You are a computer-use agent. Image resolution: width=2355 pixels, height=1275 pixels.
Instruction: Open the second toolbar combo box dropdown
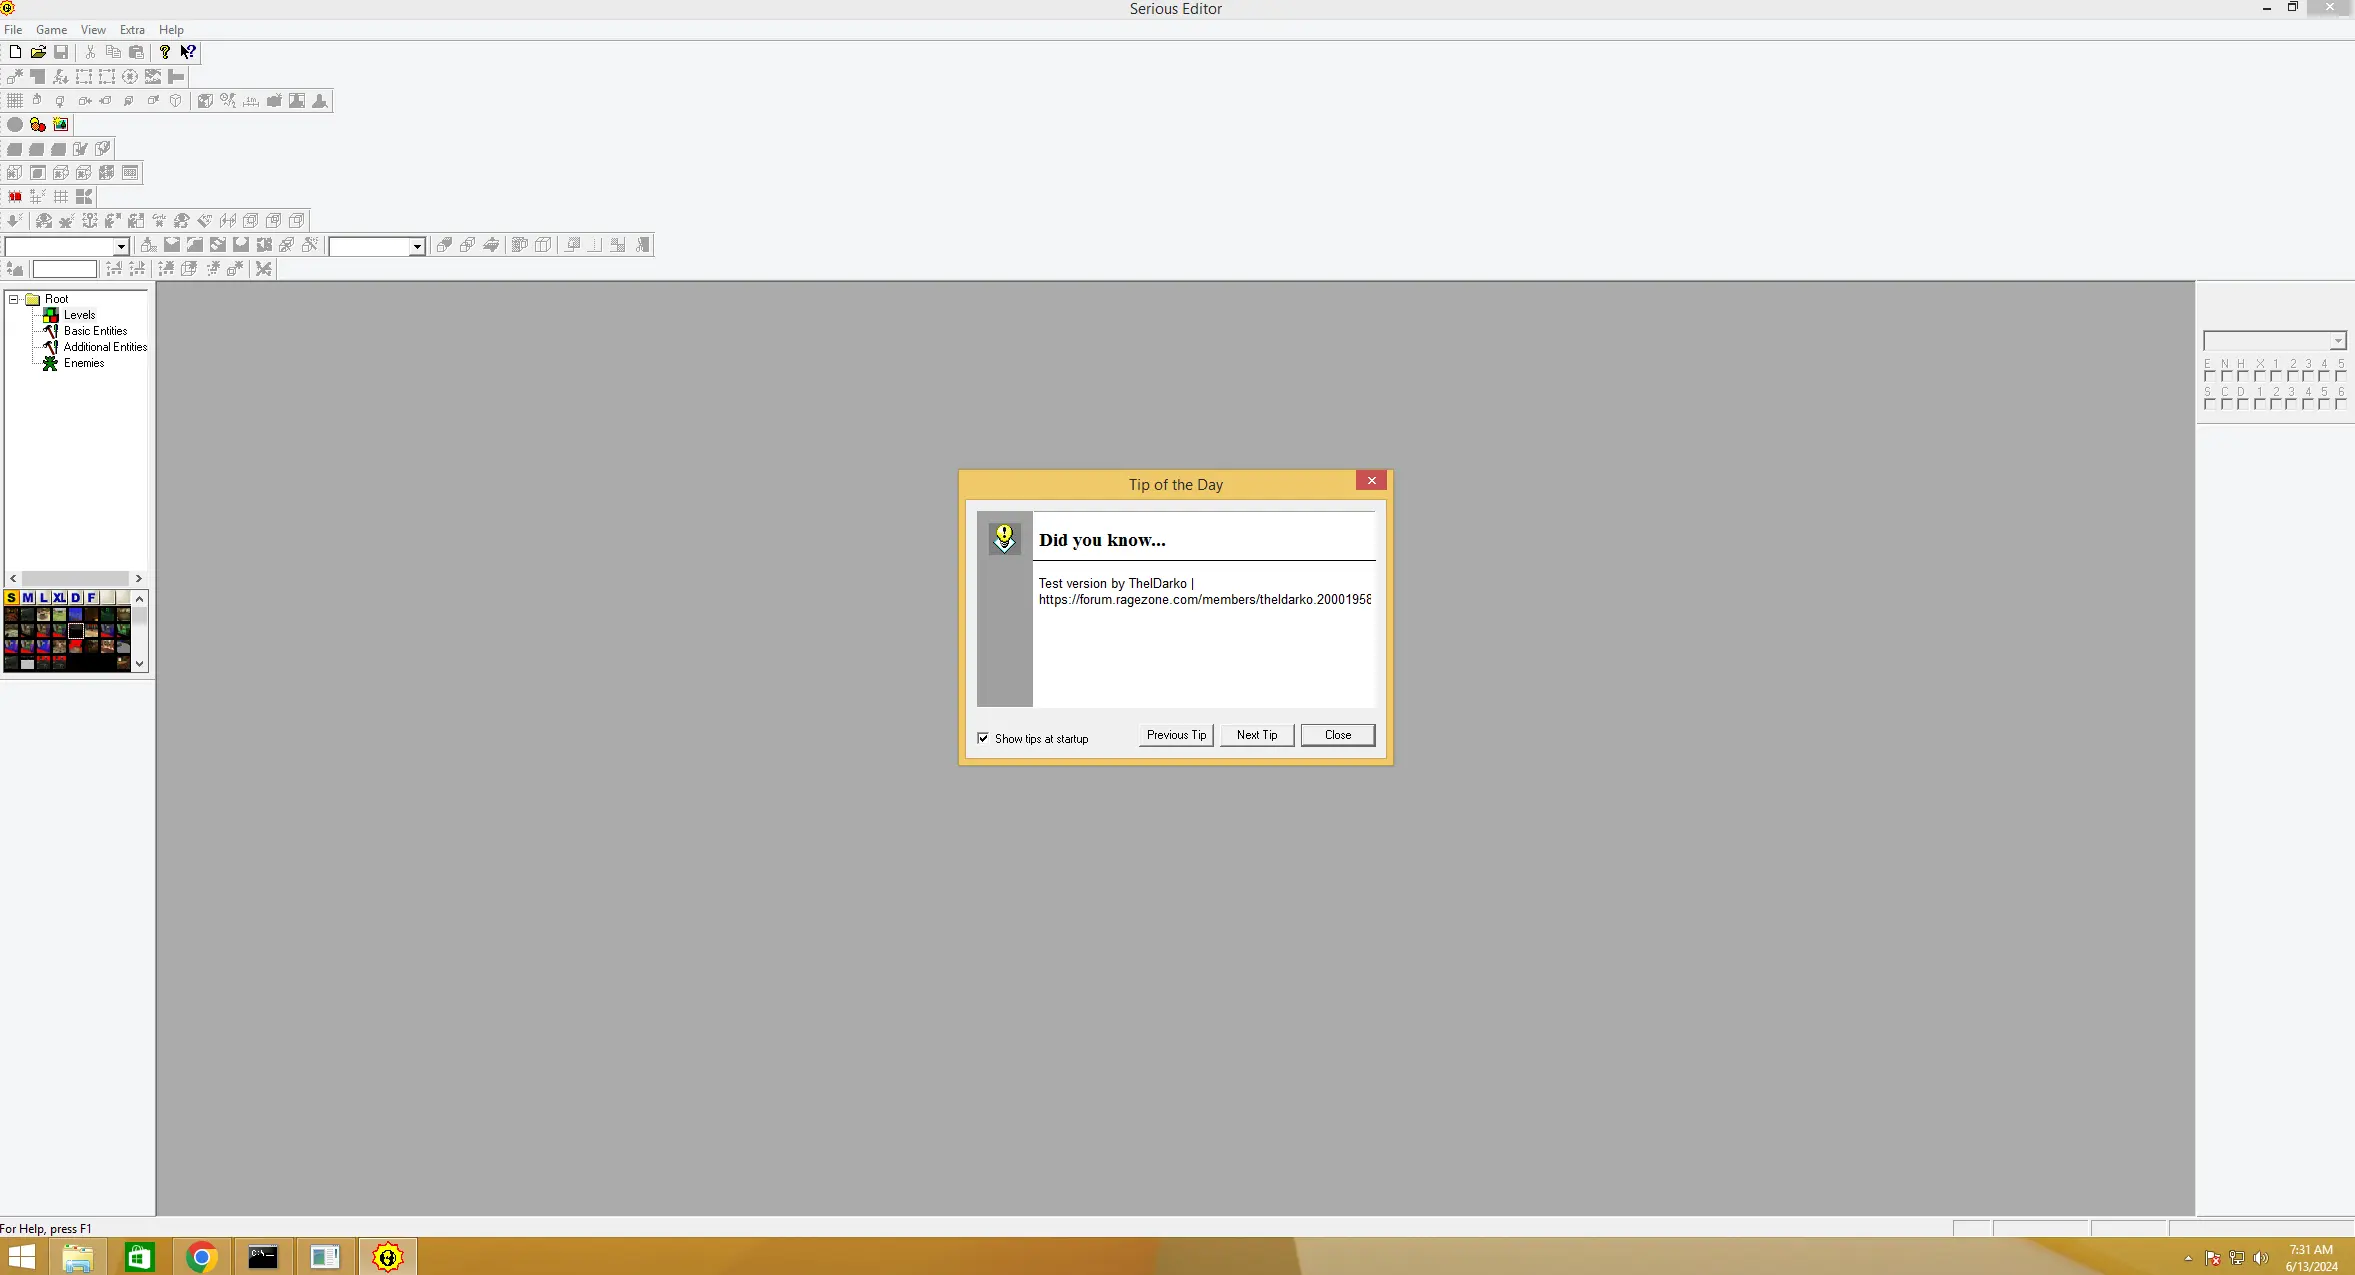[417, 246]
